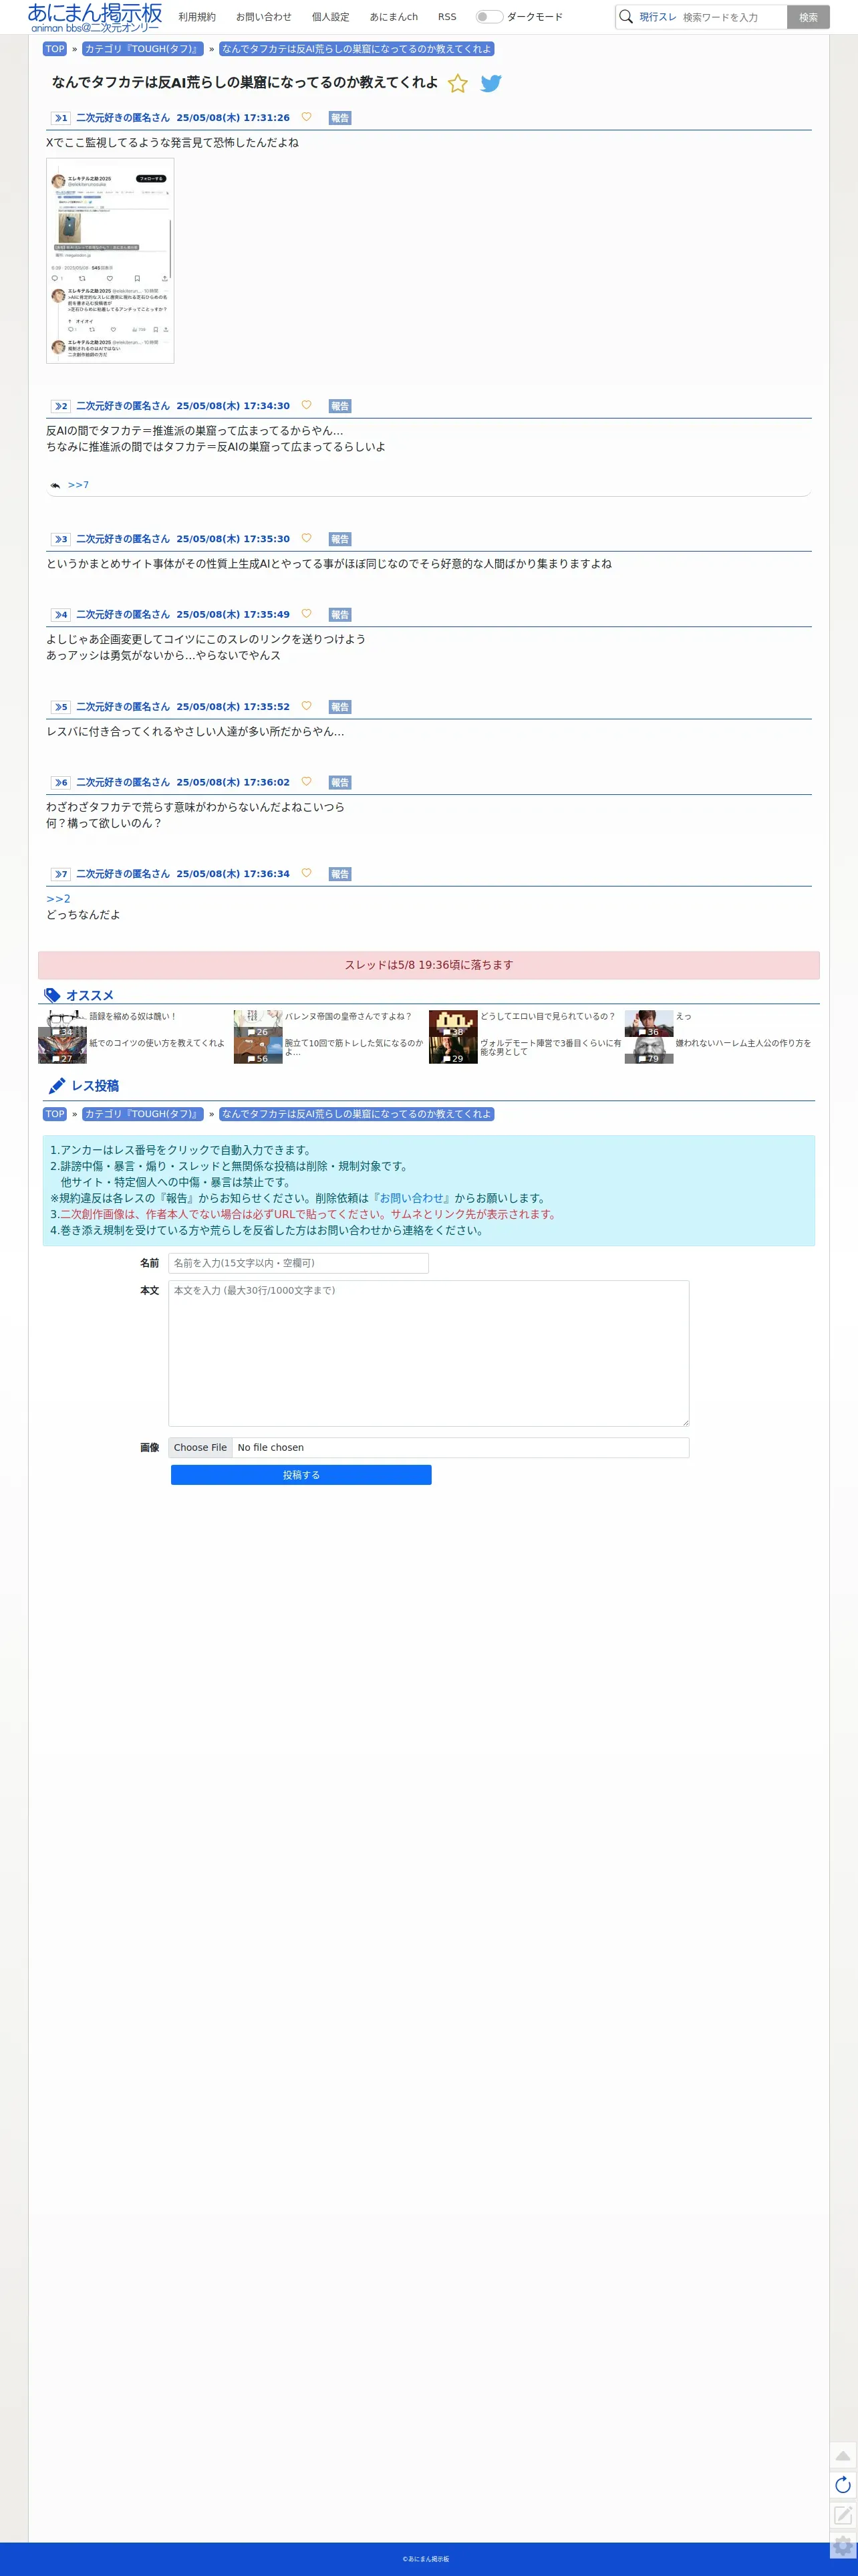The image size is (858, 2576).
Task: Follow the >>2 quote link in post 7
Action: click(58, 899)
